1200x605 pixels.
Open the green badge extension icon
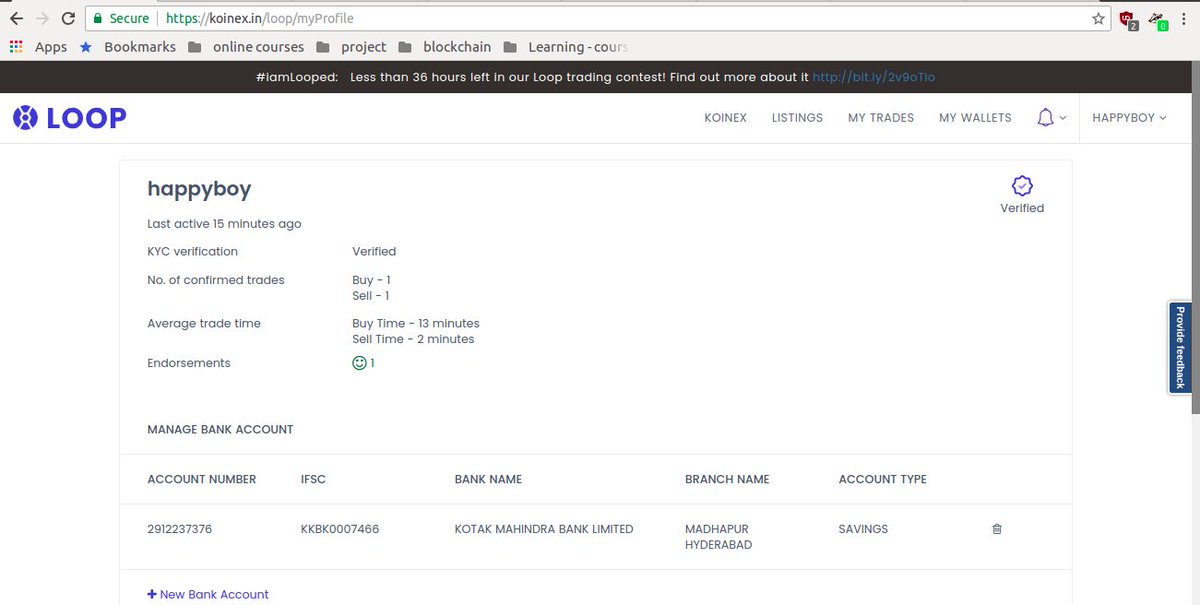click(1158, 19)
